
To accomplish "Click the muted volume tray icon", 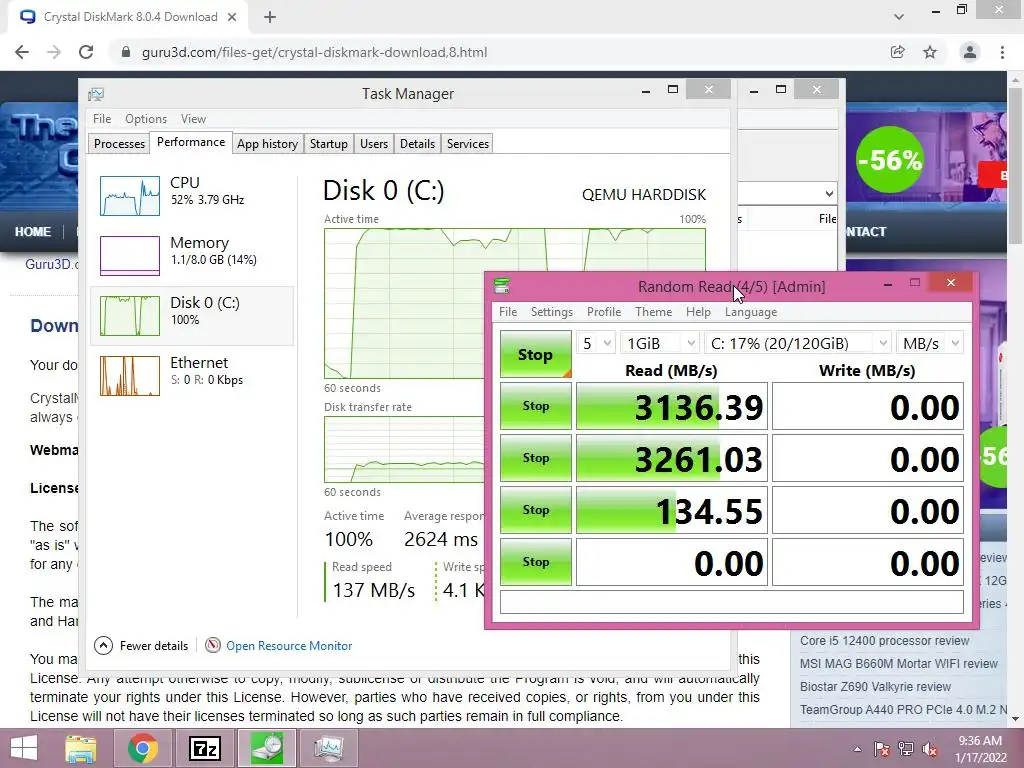I will click(x=930, y=748).
